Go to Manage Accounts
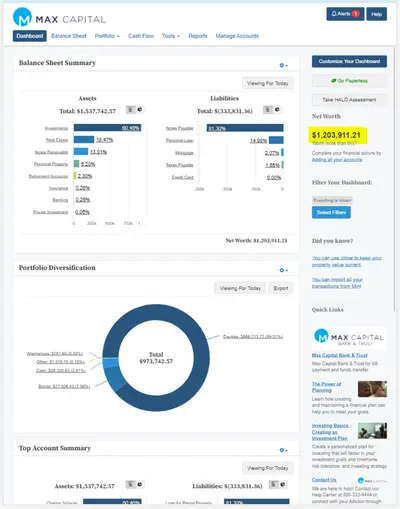Screen dimensions: 400x509 click(237, 36)
